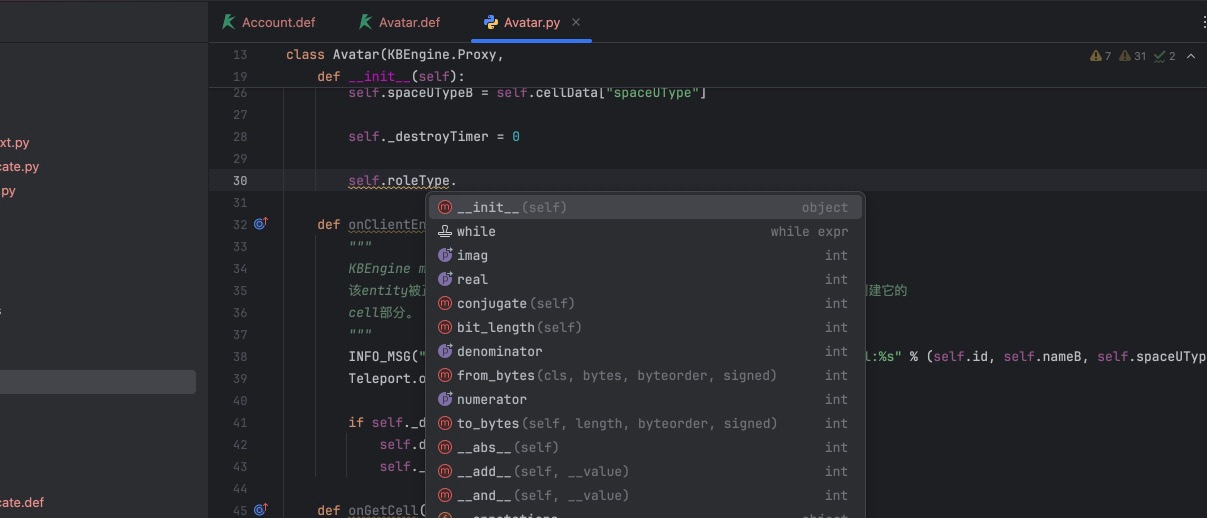The width and height of the screenshot is (1207, 518).
Task: Click the sticky header line class Avatar
Action: pyautogui.click(x=394, y=55)
